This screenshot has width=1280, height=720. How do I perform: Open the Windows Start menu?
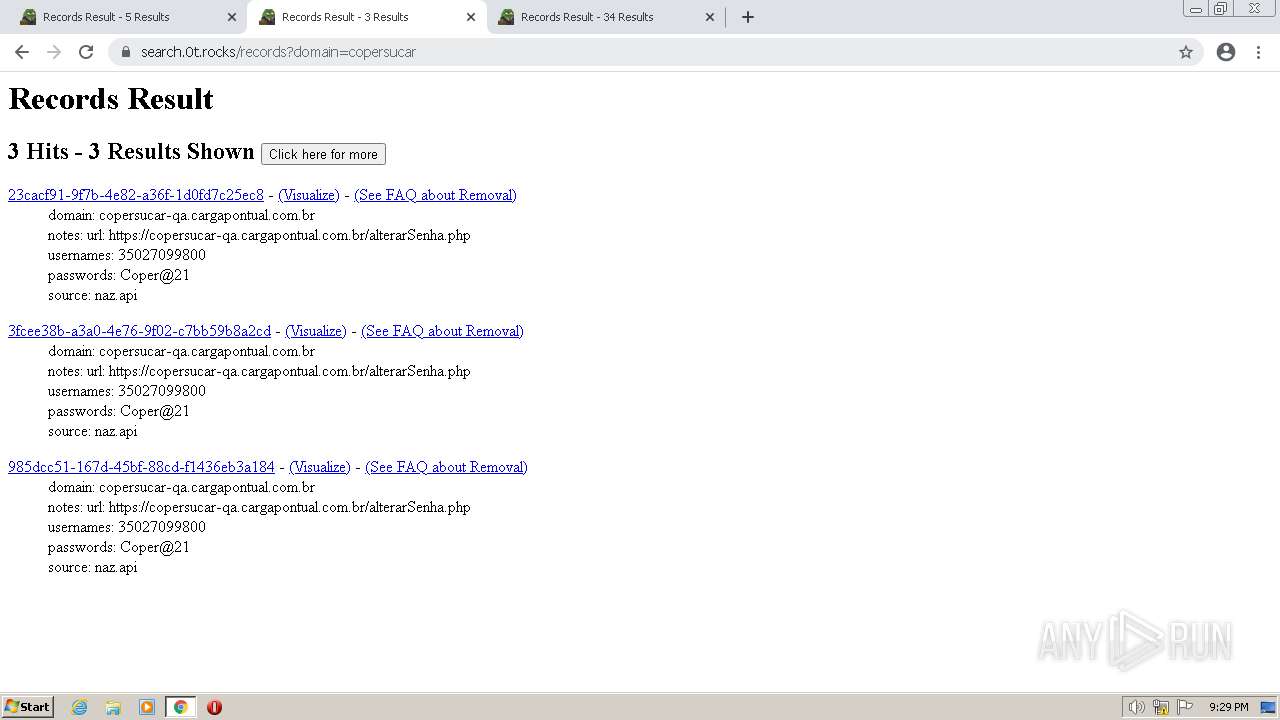click(x=28, y=707)
